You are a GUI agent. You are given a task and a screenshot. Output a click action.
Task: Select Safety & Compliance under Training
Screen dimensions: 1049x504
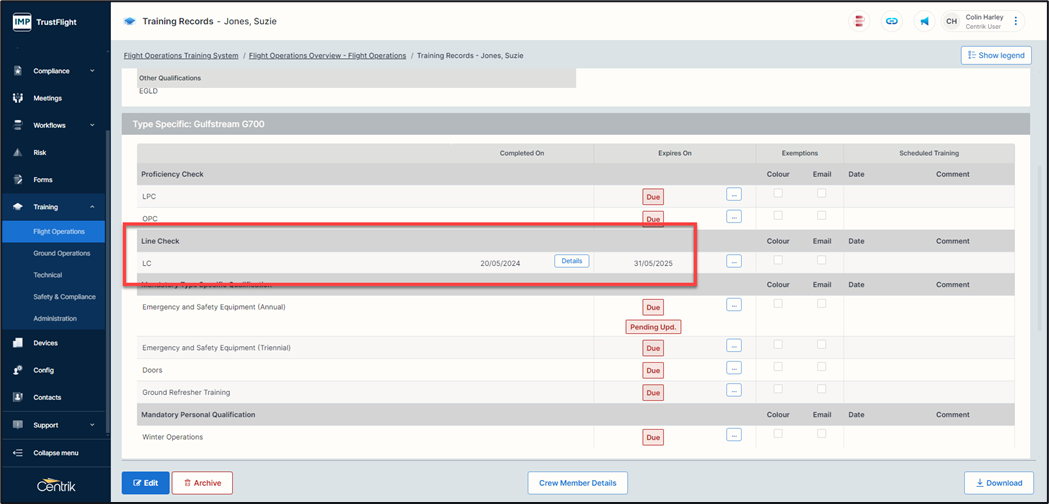[64, 297]
